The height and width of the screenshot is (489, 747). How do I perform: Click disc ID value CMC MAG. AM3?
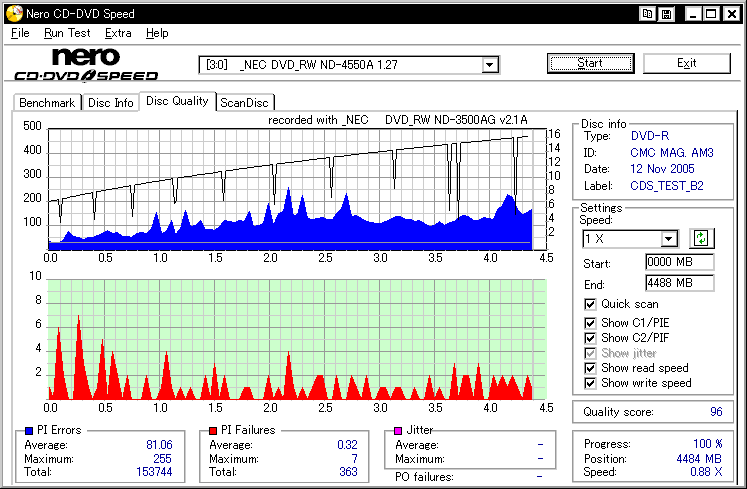coord(672,153)
